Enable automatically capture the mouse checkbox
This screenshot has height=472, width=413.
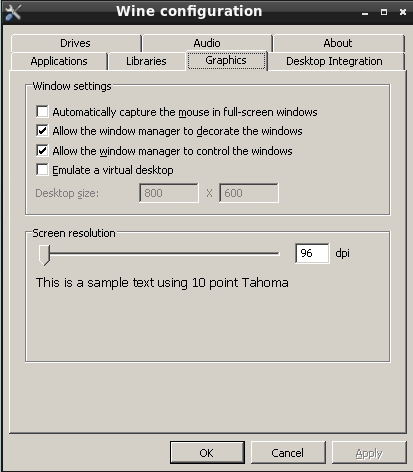point(42,111)
